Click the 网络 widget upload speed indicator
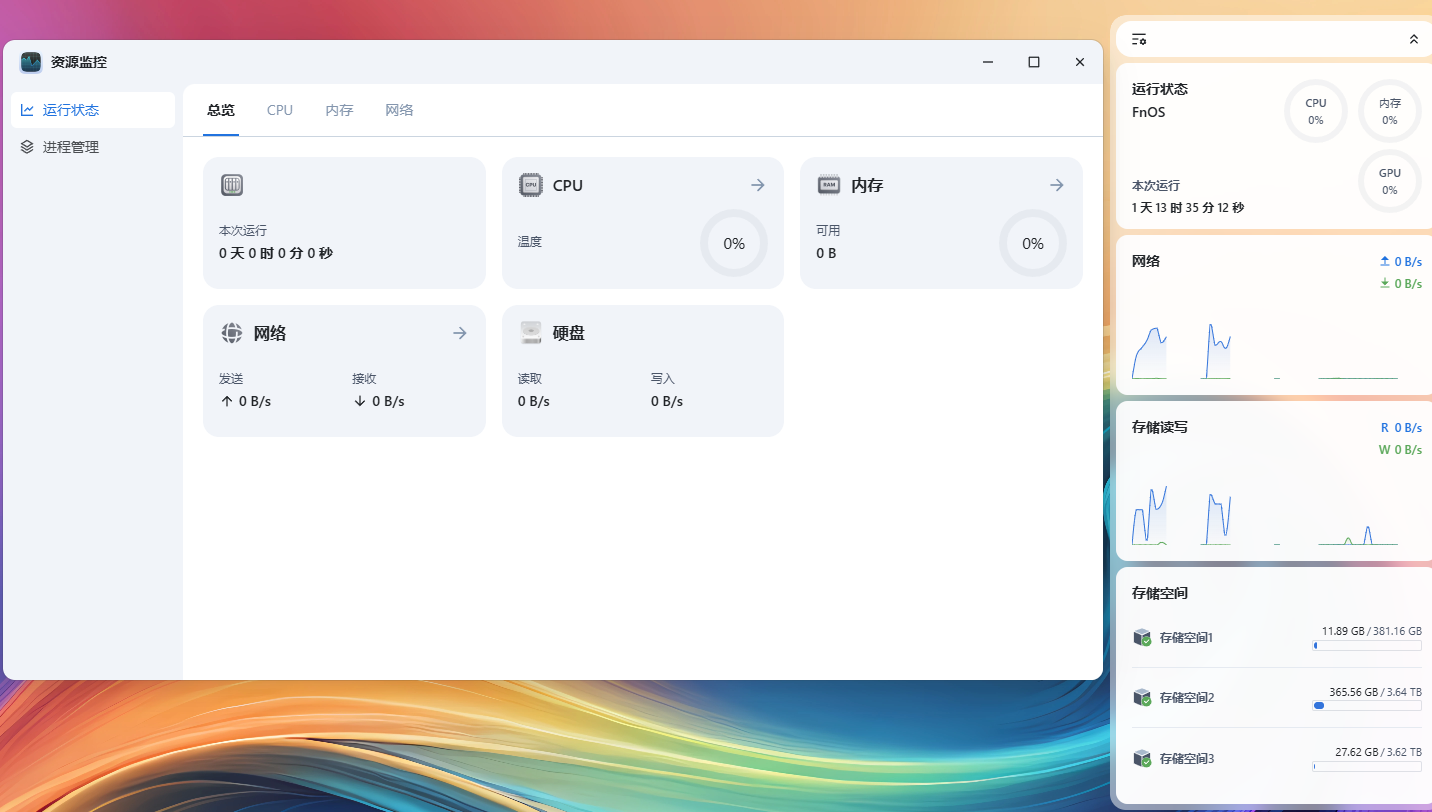Viewport: 1432px width, 812px height. click(1400, 261)
